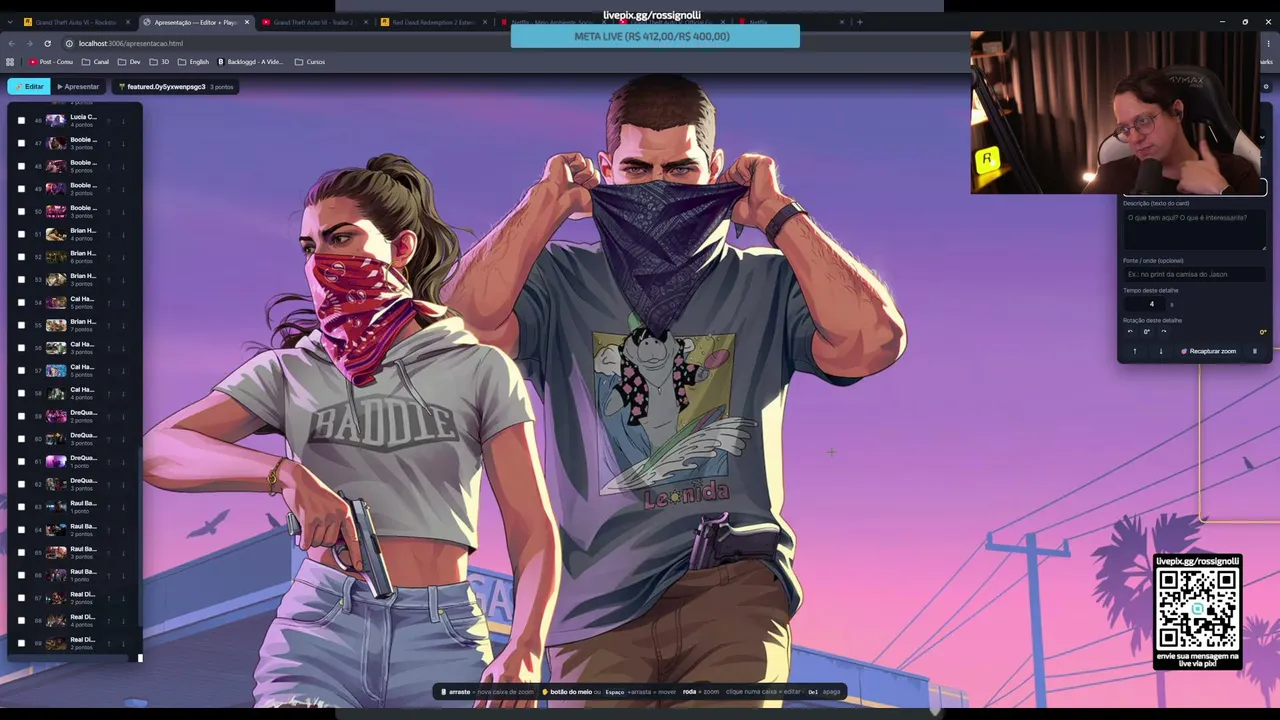Open the Backloggd bookmark
This screenshot has height=720, width=1280.
click(251, 62)
